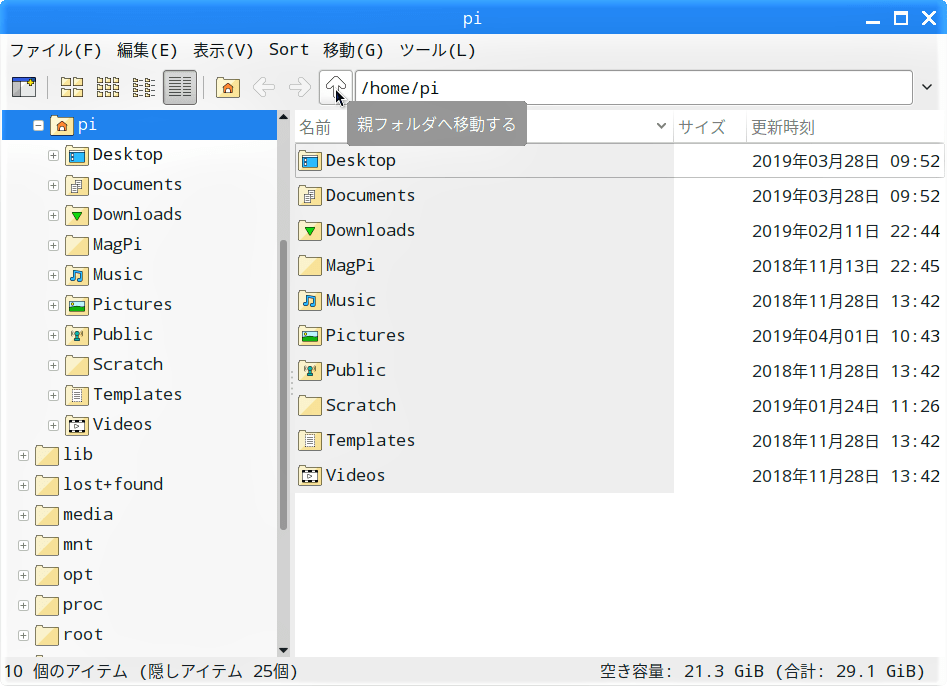Select the opt folder in tree
This screenshot has width=947, height=686.
tap(78, 575)
